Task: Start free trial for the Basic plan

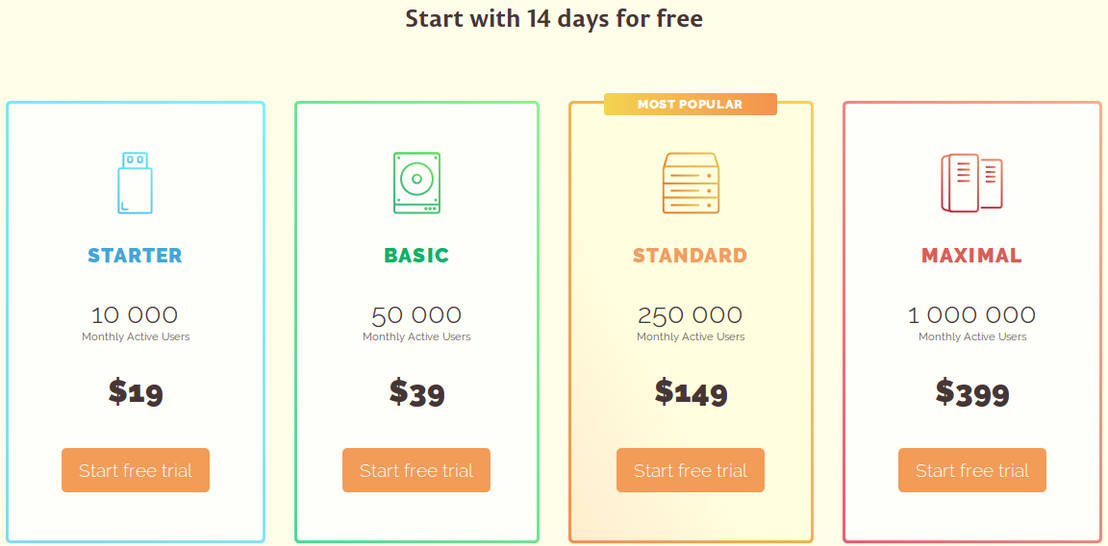Action: pyautogui.click(x=416, y=470)
